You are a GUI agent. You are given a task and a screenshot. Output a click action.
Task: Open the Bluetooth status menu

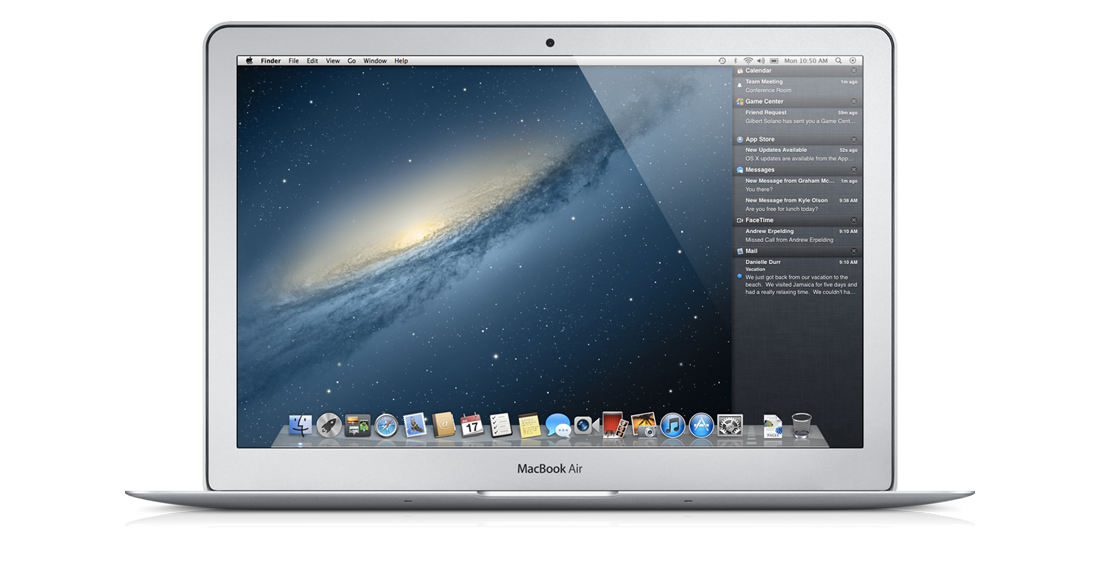[735, 61]
